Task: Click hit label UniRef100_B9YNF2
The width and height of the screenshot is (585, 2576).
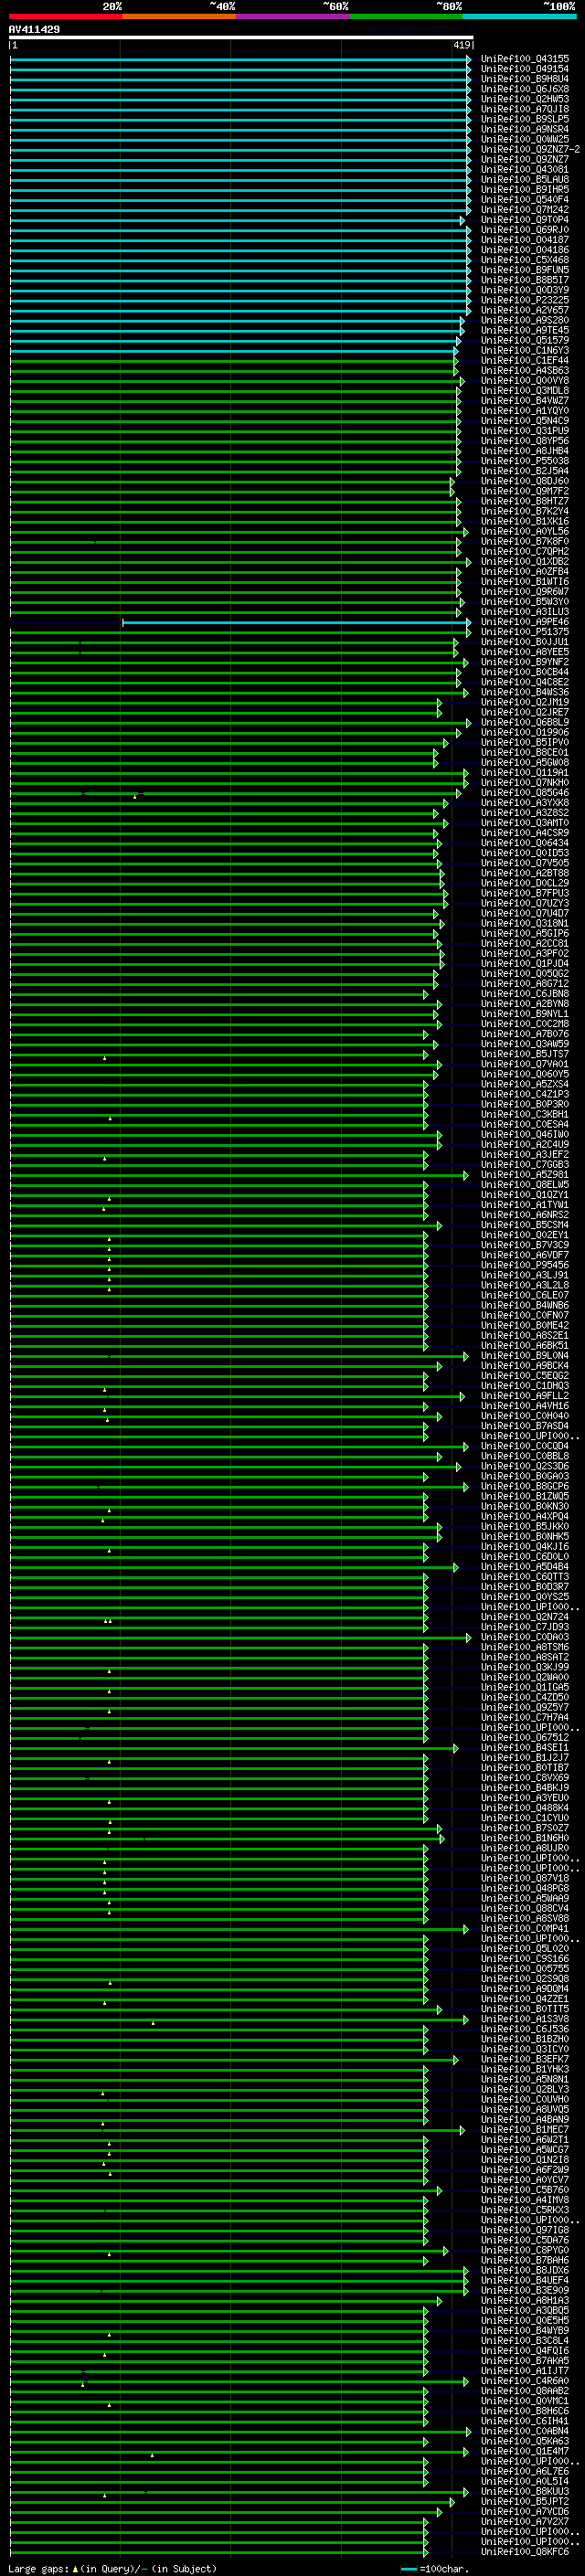Action: click(x=525, y=662)
